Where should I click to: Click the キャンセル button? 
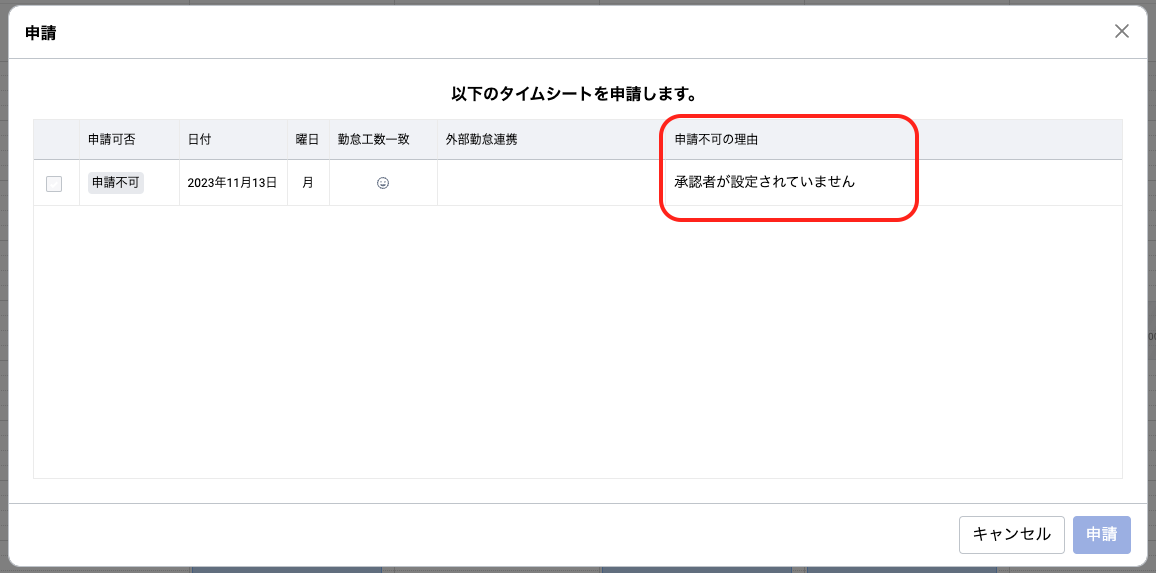point(1012,535)
